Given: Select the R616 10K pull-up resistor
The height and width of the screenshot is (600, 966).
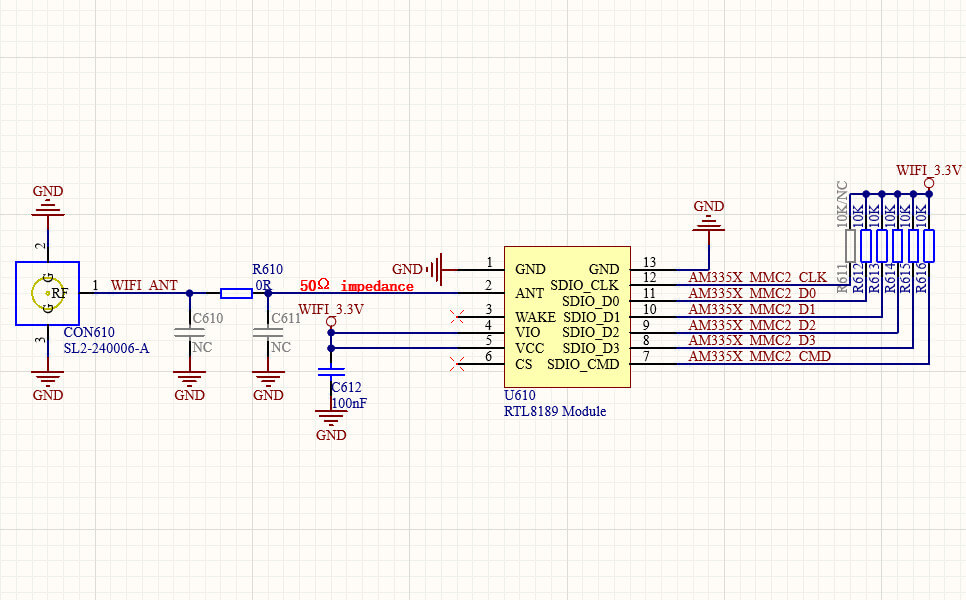Looking at the screenshot, I should pos(929,246).
